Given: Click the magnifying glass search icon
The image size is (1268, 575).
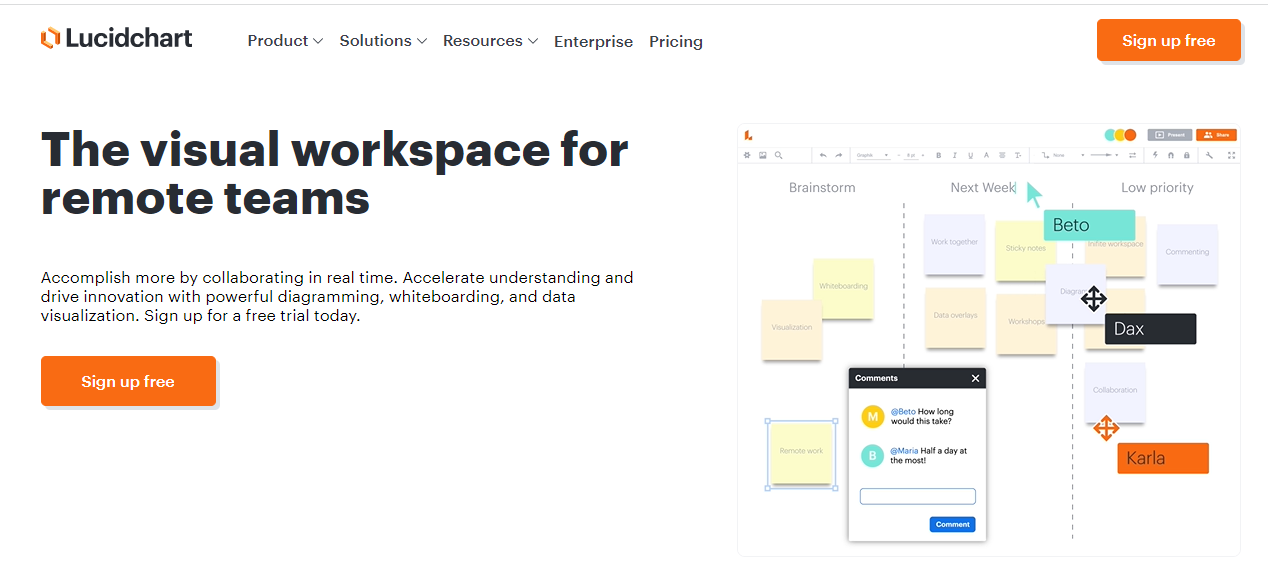Looking at the screenshot, I should (778, 155).
